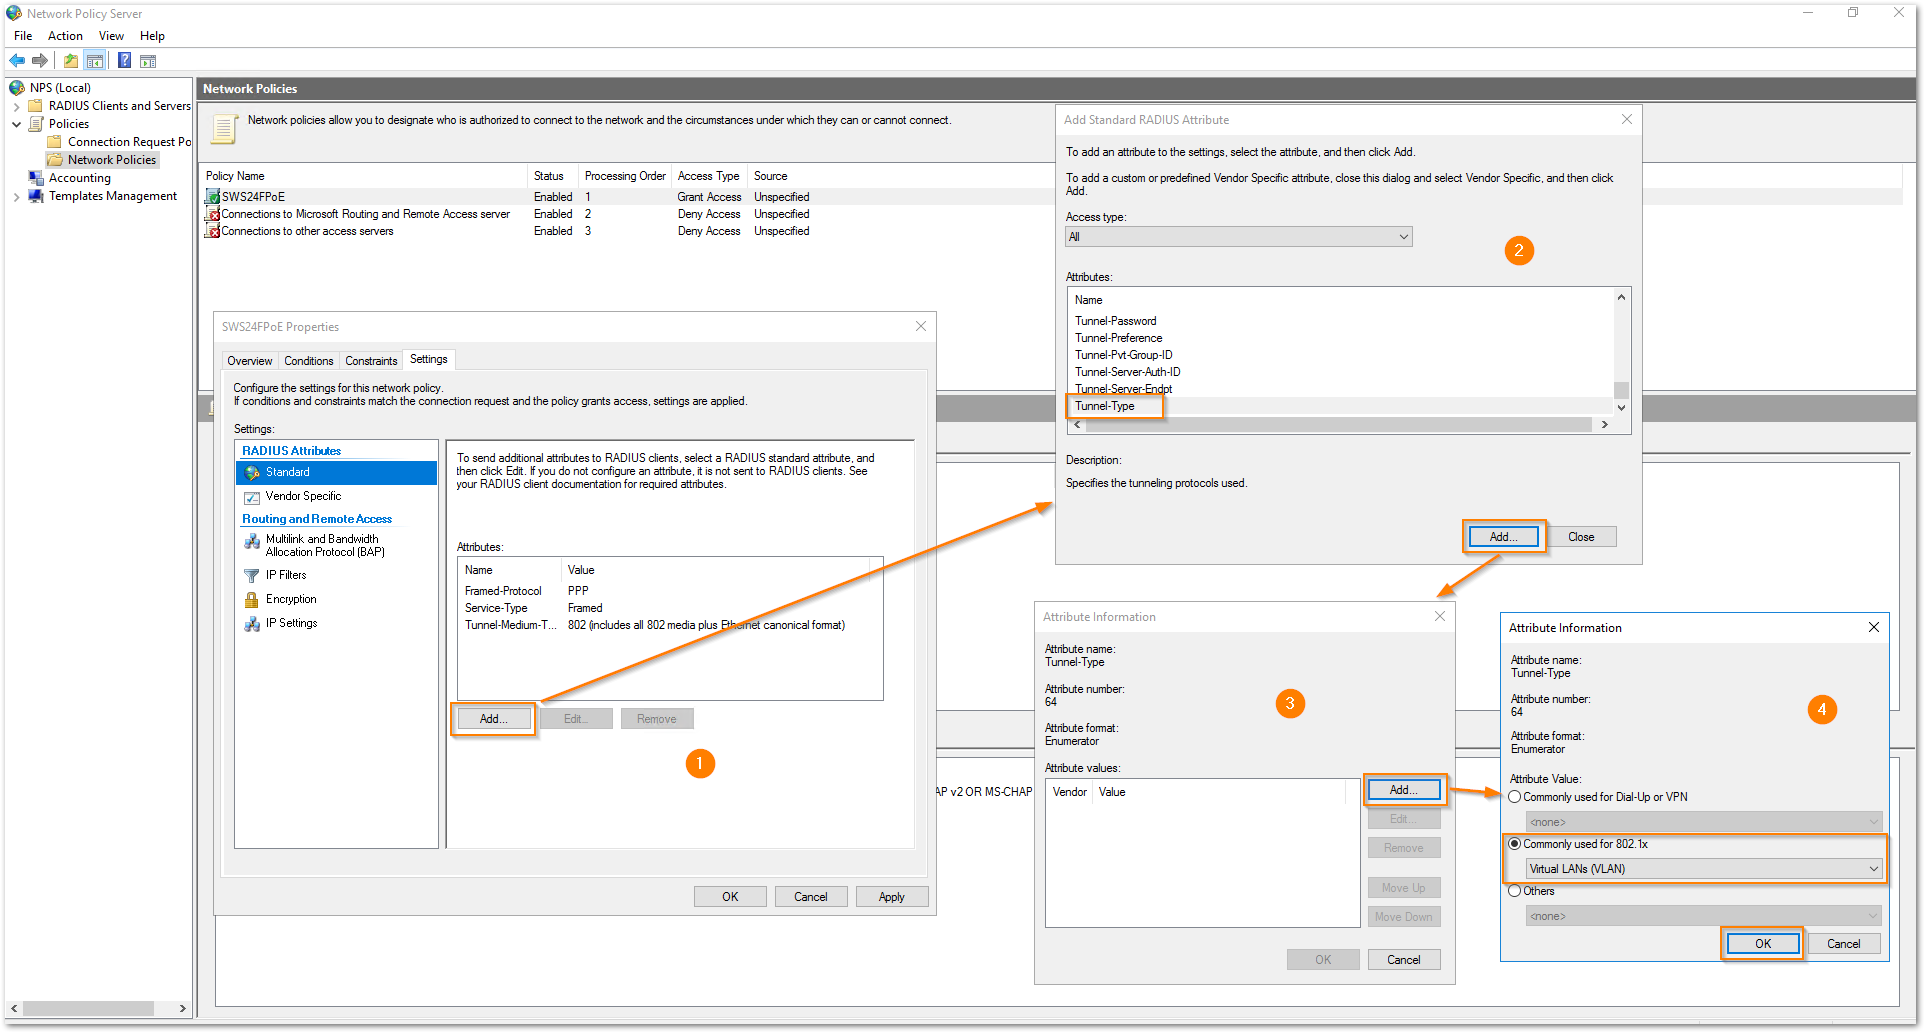Open the Access type dropdown
Image resolution: width=1925 pixels, height=1033 pixels.
point(1238,237)
